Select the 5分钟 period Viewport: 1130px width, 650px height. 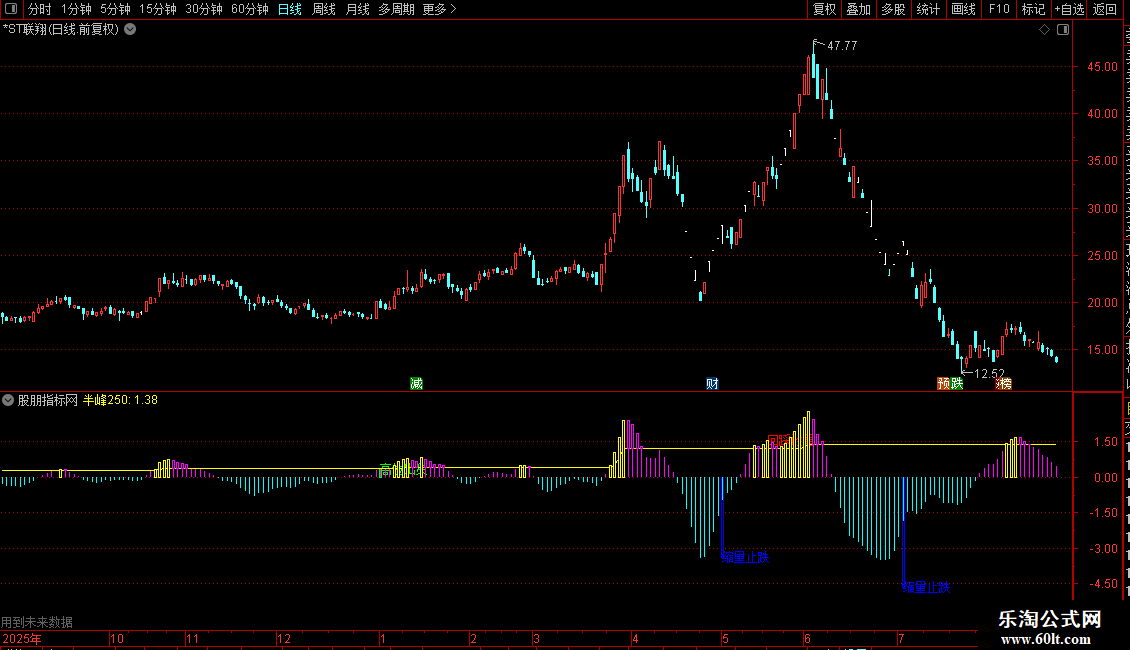coord(115,9)
